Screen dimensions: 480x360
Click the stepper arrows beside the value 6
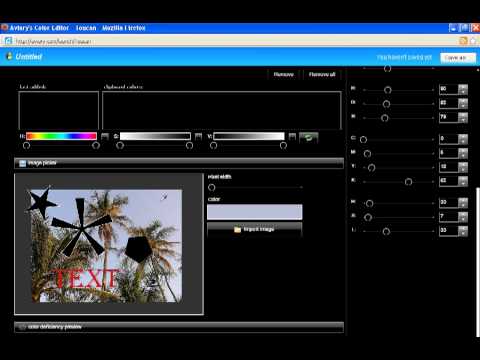(x=463, y=153)
